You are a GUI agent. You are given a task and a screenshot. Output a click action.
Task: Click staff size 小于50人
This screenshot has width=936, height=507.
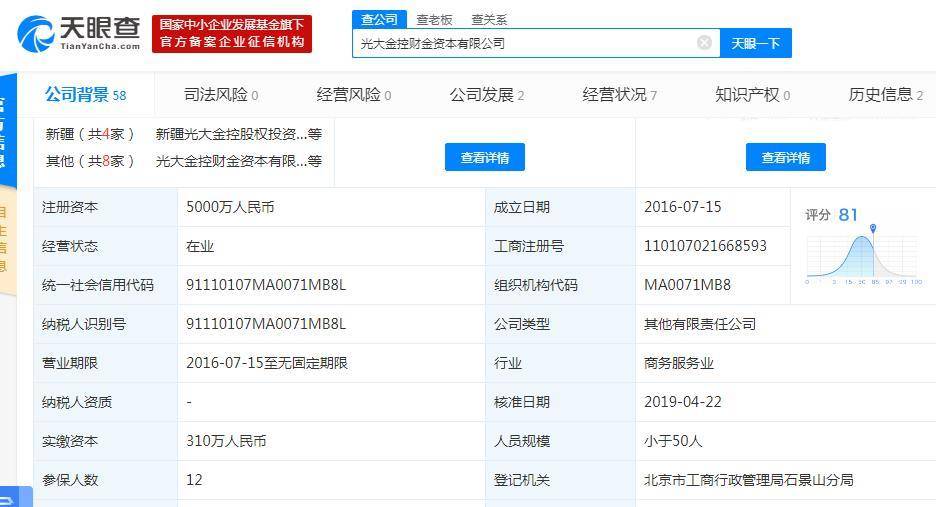pos(673,441)
